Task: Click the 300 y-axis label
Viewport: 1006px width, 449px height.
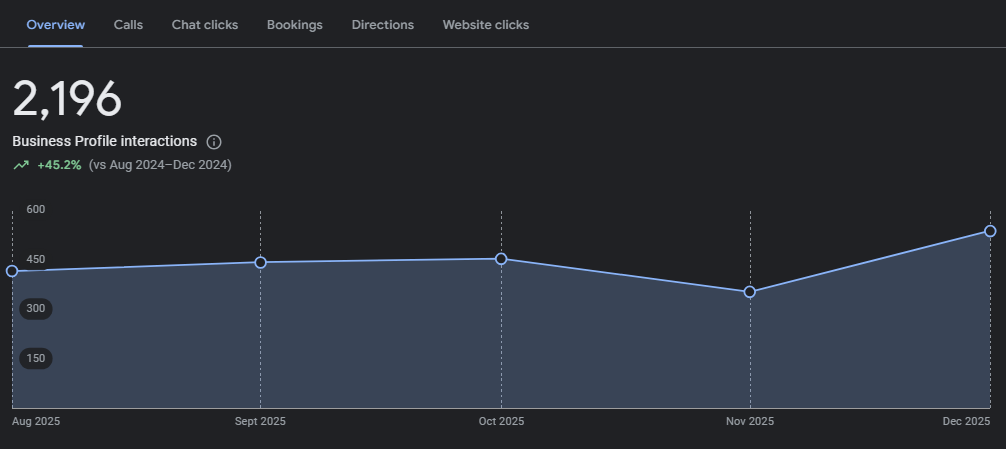Action: pyautogui.click(x=36, y=309)
